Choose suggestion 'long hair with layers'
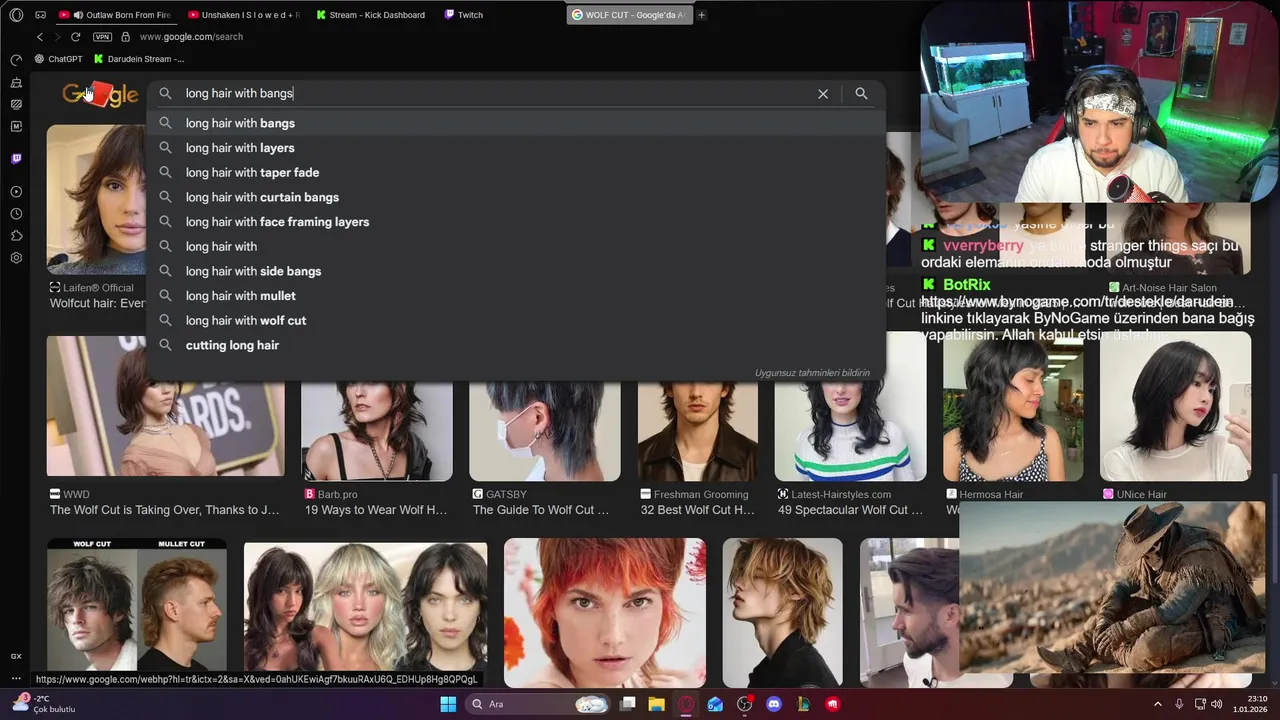Image resolution: width=1280 pixels, height=720 pixels. (x=516, y=148)
